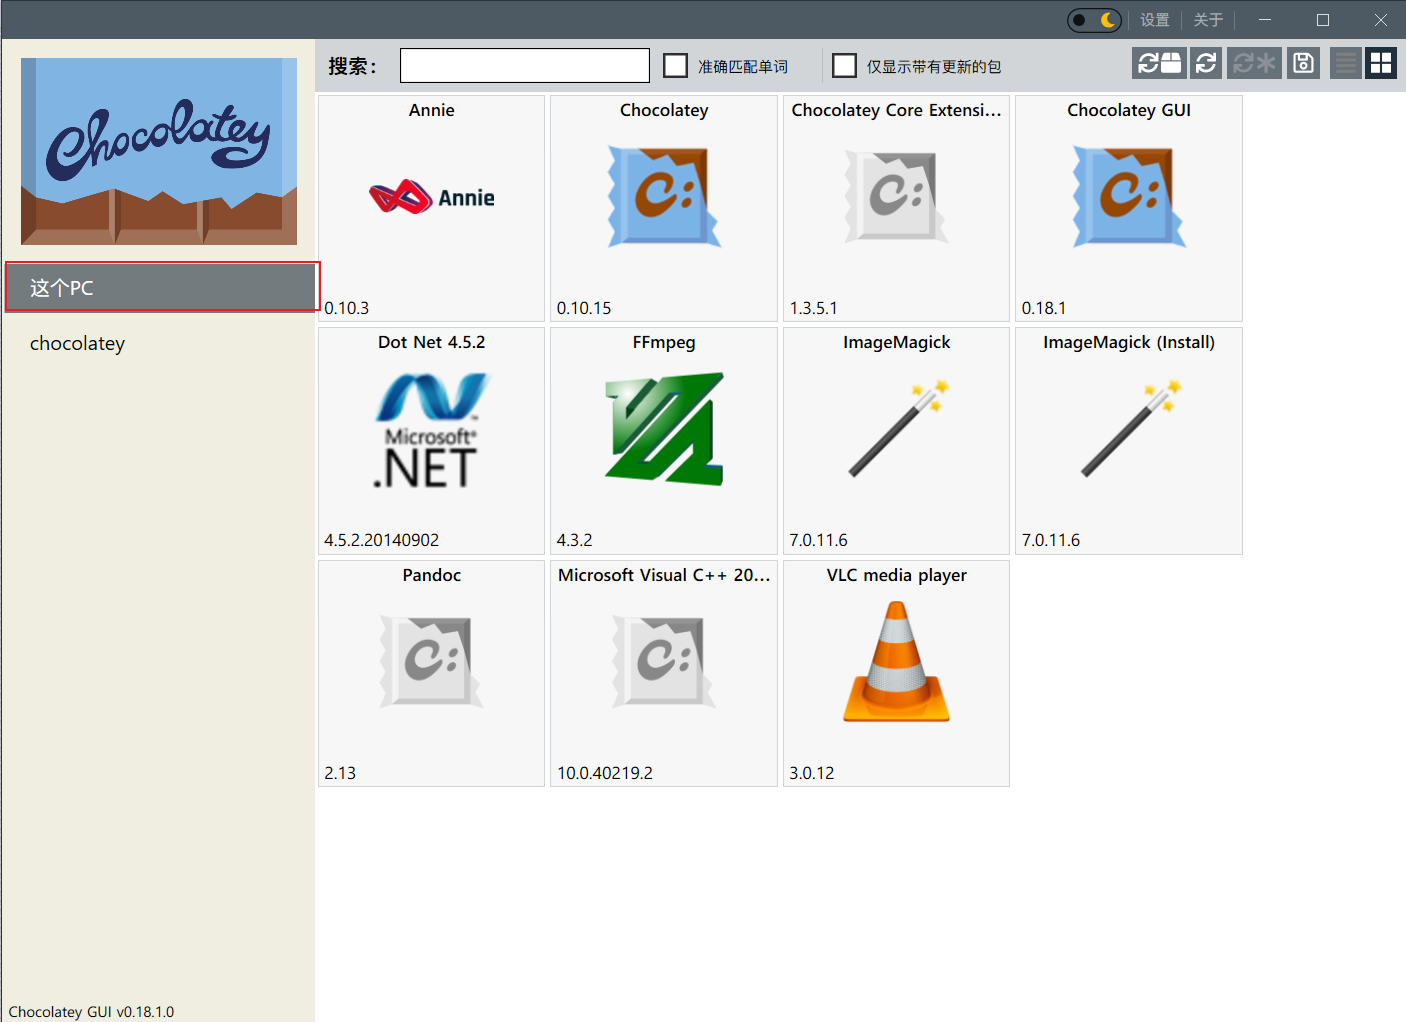
Task: Click the Chocolatey Core Extensions gray icon
Action: [x=897, y=197]
